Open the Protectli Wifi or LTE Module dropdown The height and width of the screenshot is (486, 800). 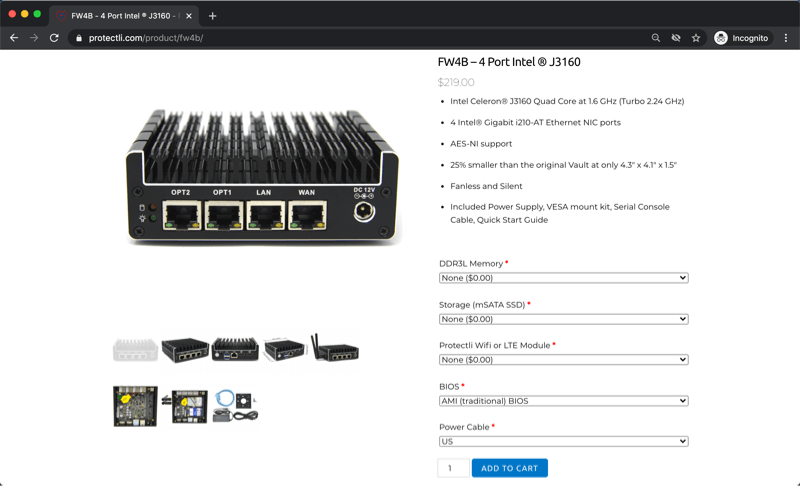[x=563, y=360]
